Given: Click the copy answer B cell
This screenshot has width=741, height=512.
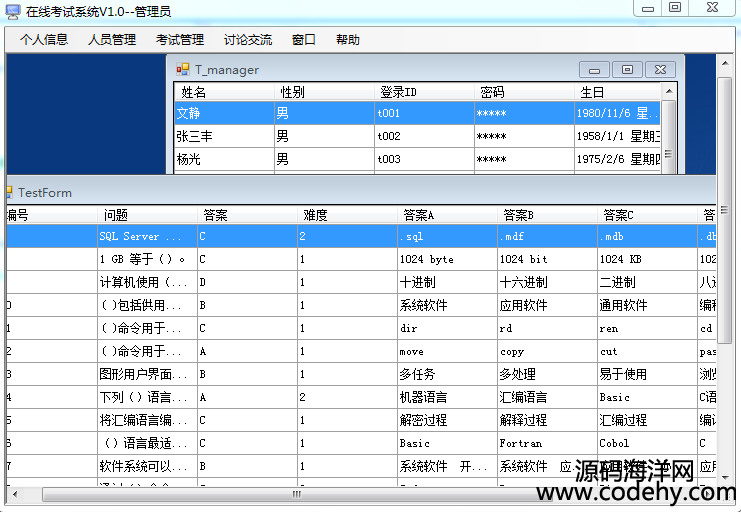Looking at the screenshot, I should 548,351.
